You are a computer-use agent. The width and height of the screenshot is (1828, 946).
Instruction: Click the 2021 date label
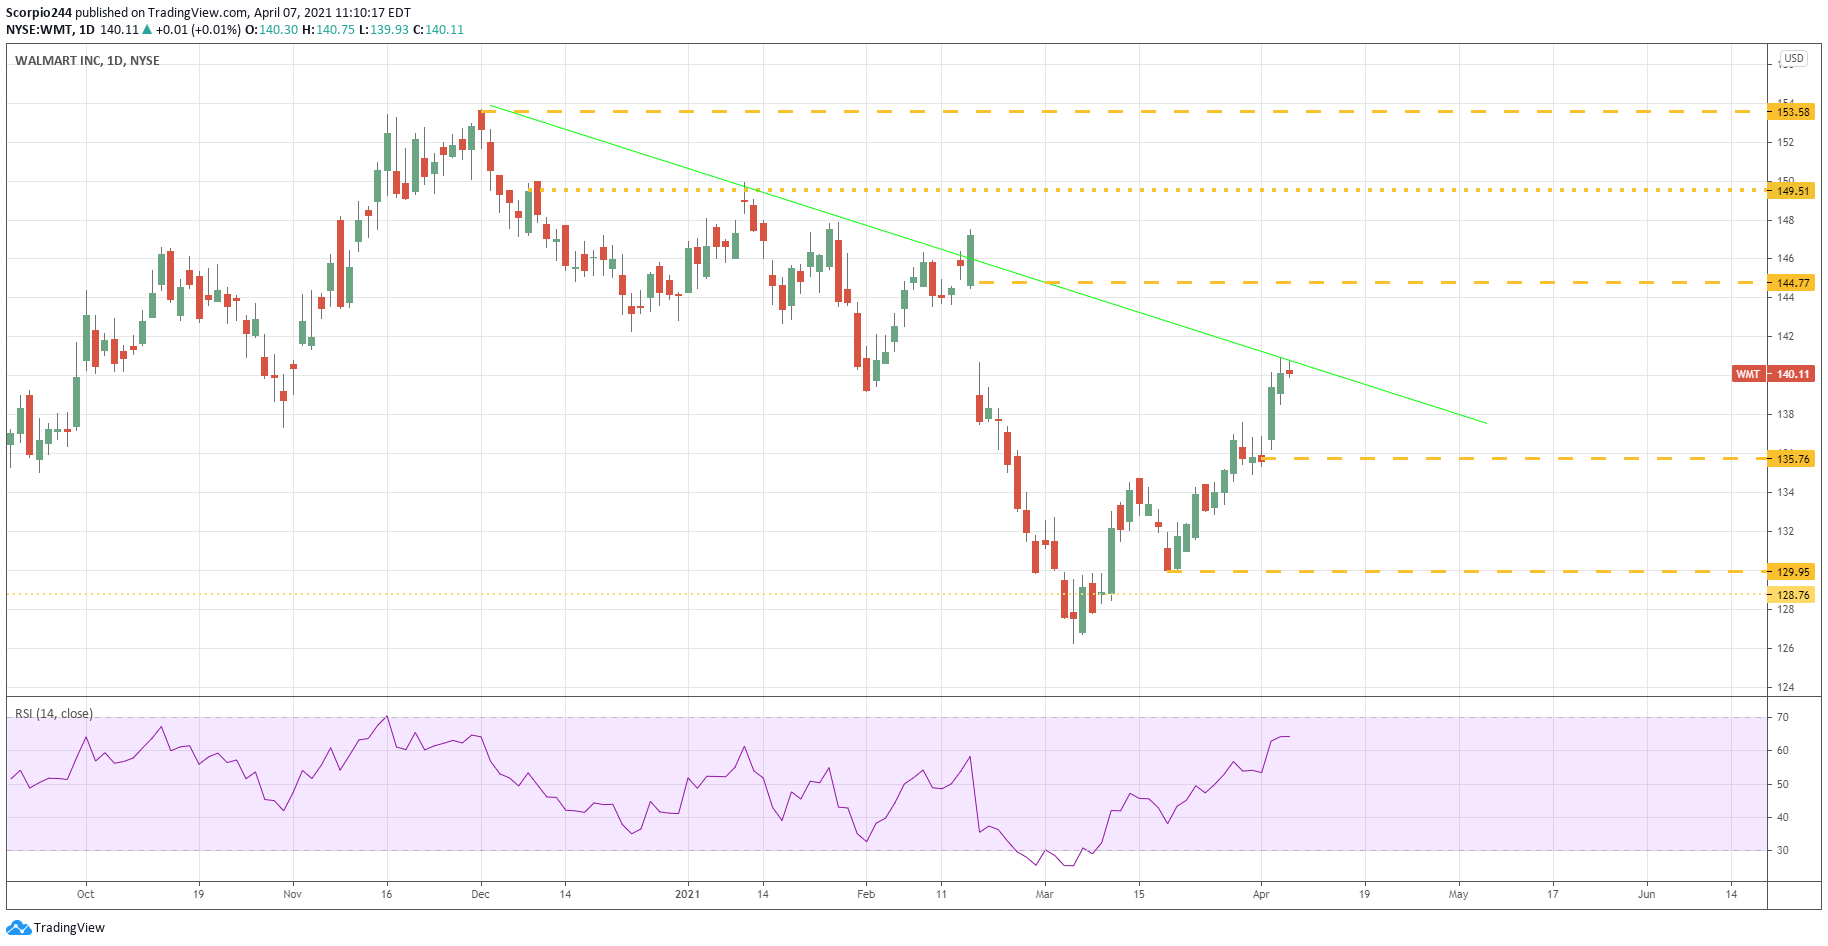[687, 894]
